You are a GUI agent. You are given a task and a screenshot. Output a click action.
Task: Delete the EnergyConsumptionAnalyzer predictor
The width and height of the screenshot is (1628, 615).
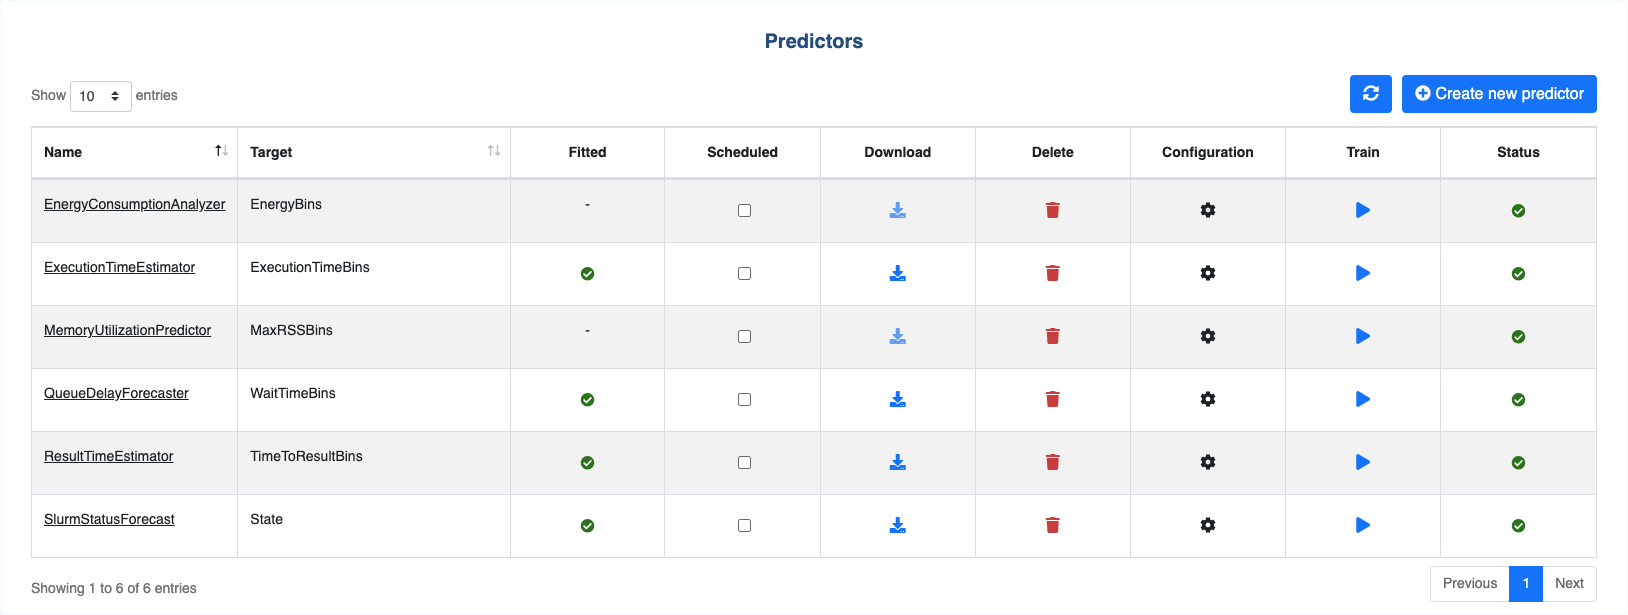click(x=1052, y=210)
